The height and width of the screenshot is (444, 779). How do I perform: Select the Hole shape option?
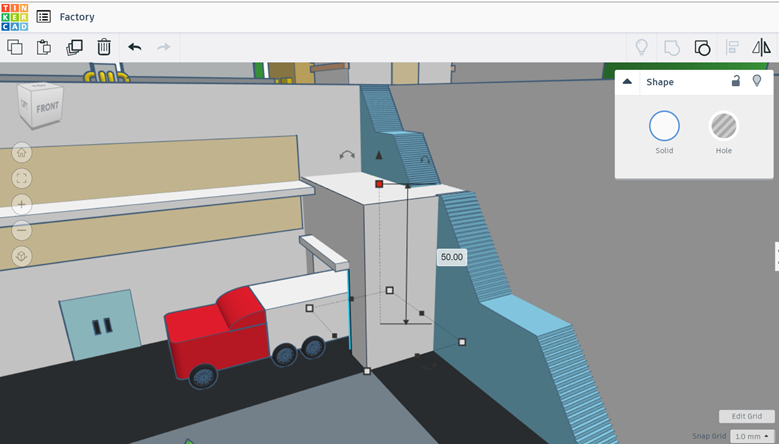pos(724,126)
